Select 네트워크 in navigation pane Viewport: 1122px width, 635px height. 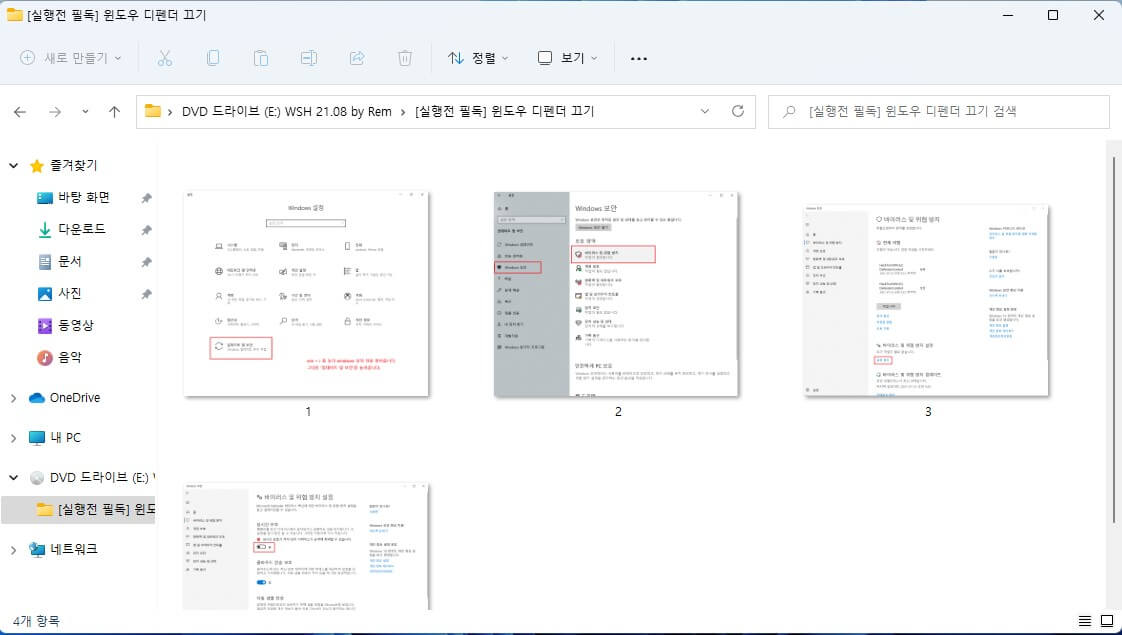[74, 550]
